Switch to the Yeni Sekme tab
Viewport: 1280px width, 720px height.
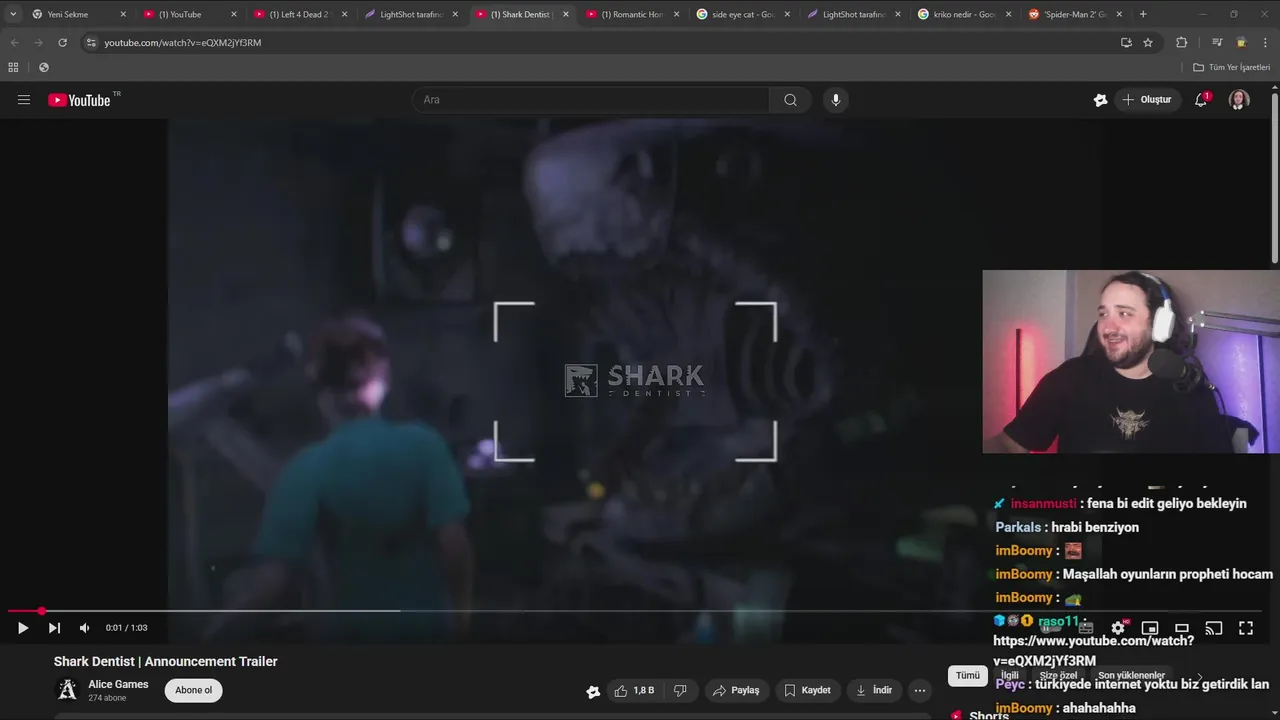(x=78, y=14)
